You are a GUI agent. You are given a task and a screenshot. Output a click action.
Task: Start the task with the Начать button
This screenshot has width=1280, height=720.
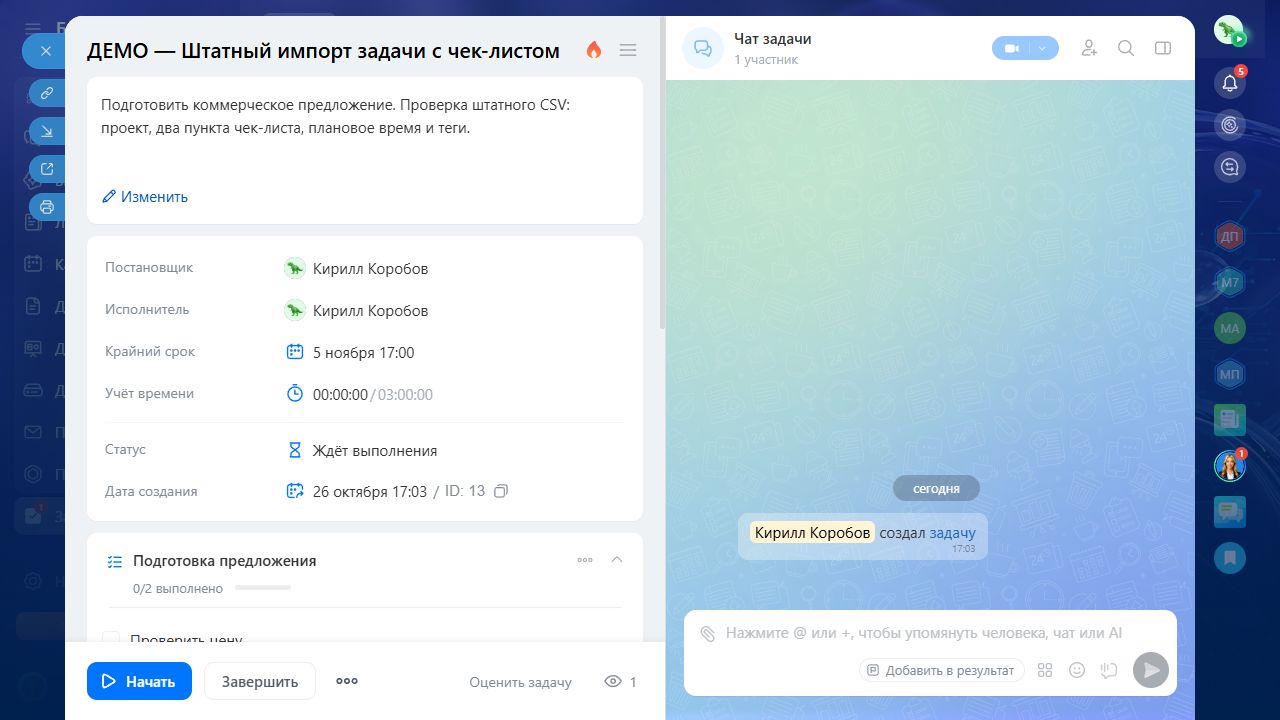(x=139, y=681)
